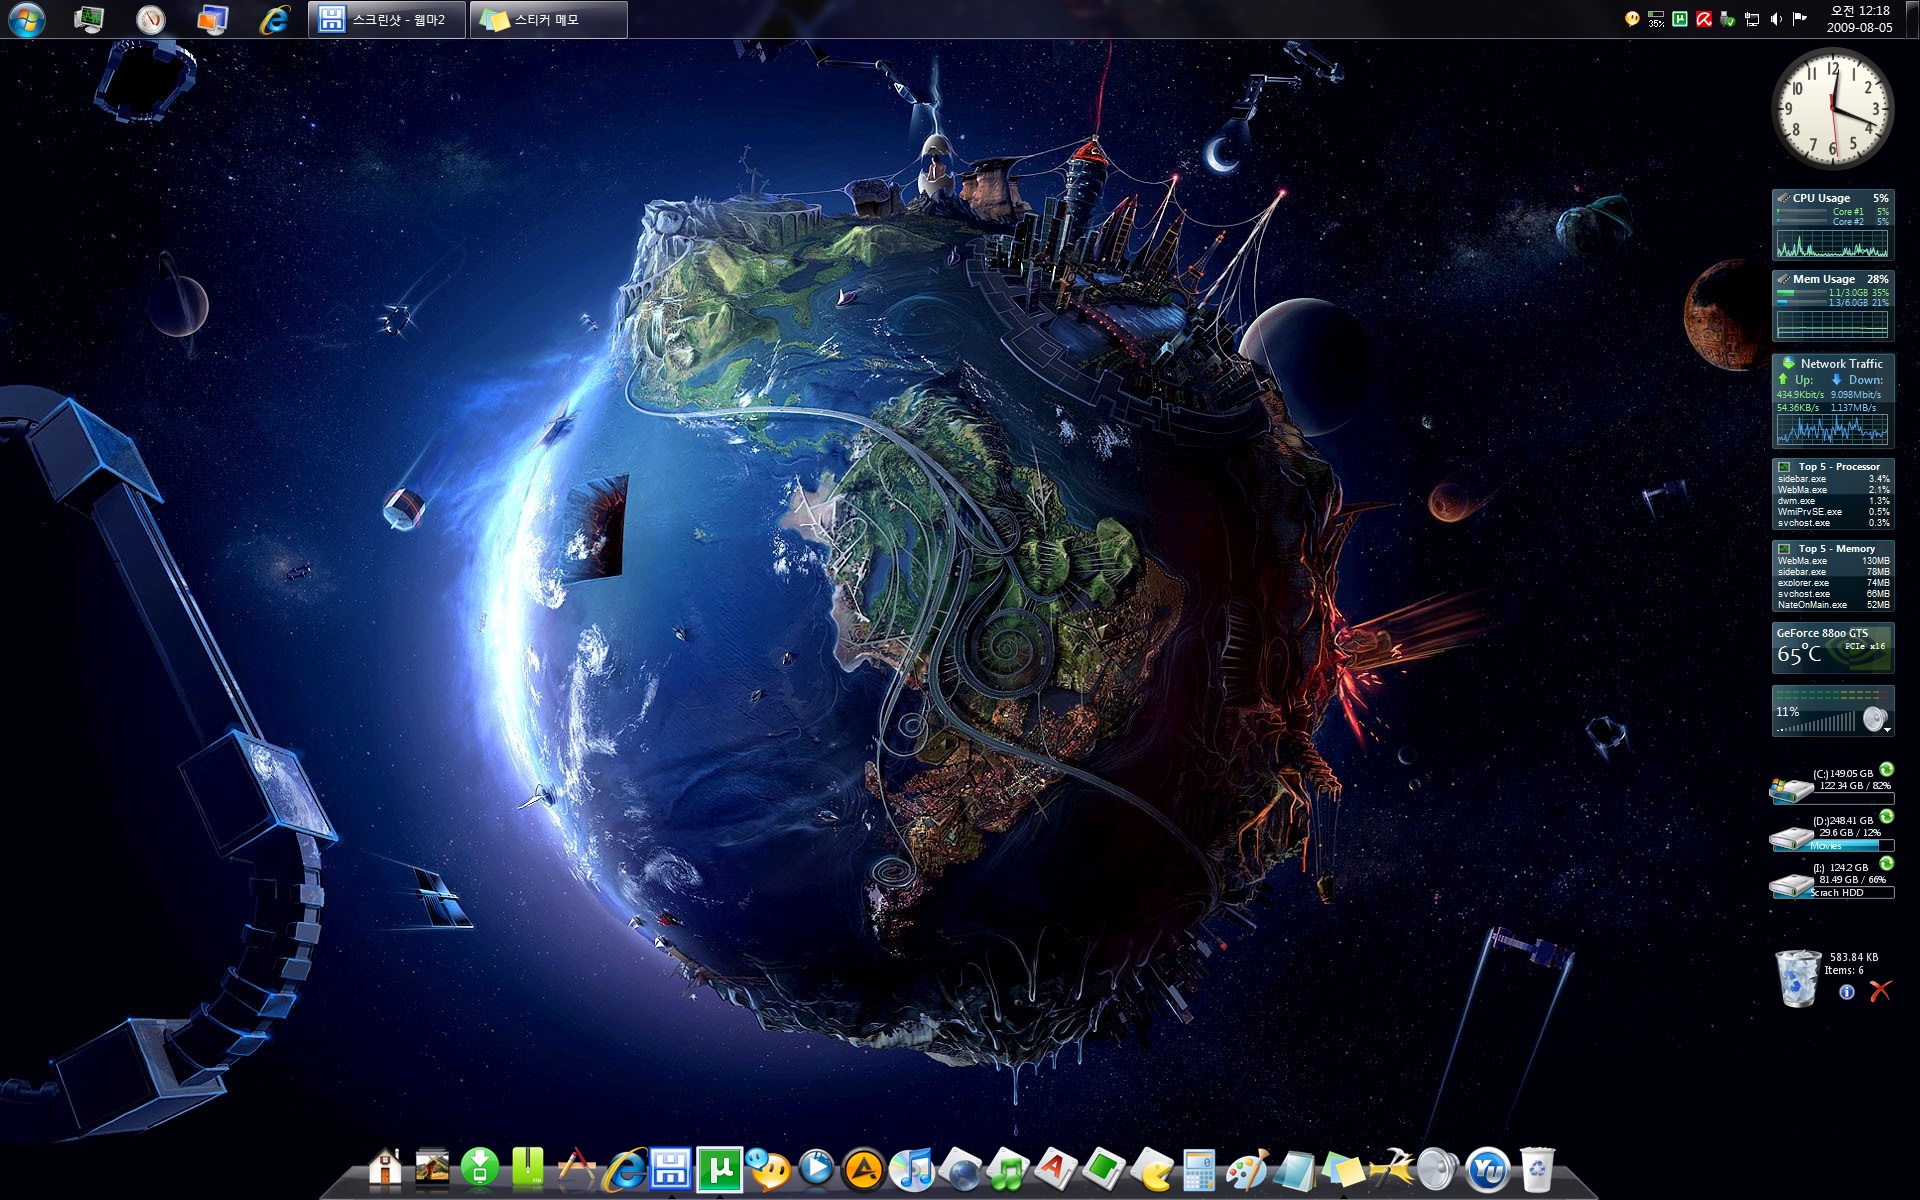This screenshot has height=1200, width=1920.
Task: Launch µTorrent from the dock
Action: [x=719, y=1168]
